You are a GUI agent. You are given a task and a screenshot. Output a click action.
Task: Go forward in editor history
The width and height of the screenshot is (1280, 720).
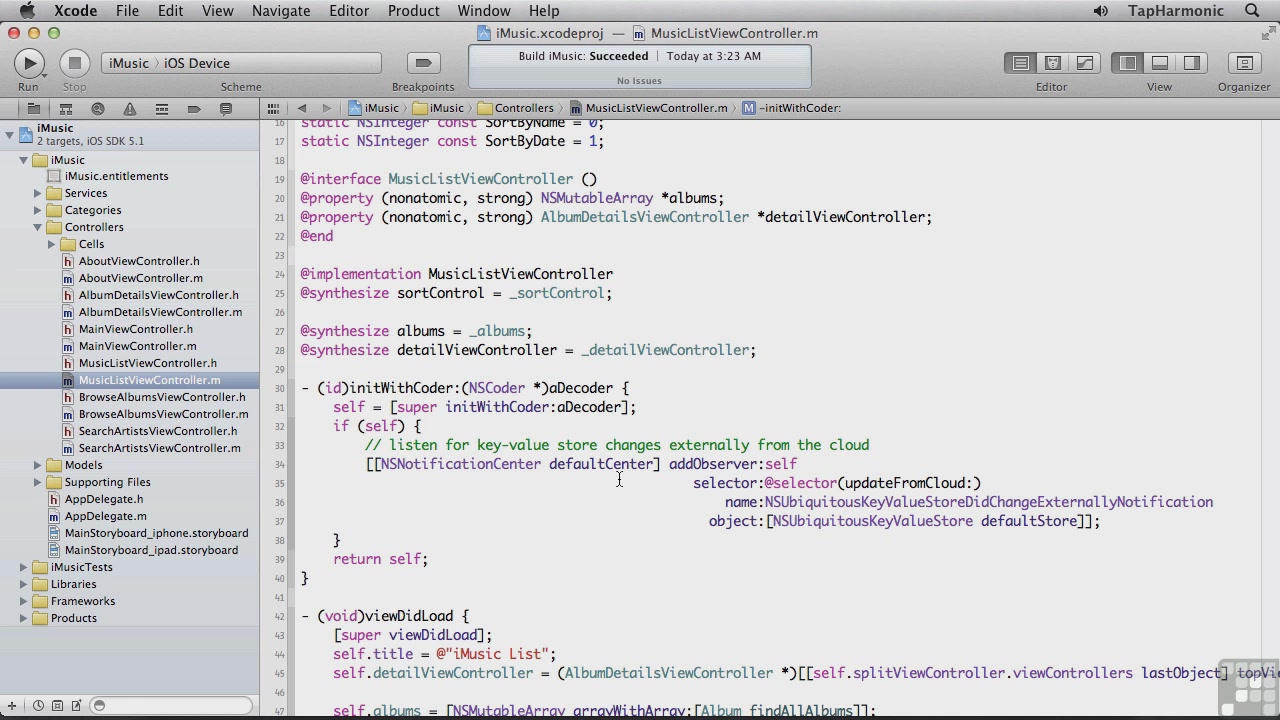pos(326,108)
